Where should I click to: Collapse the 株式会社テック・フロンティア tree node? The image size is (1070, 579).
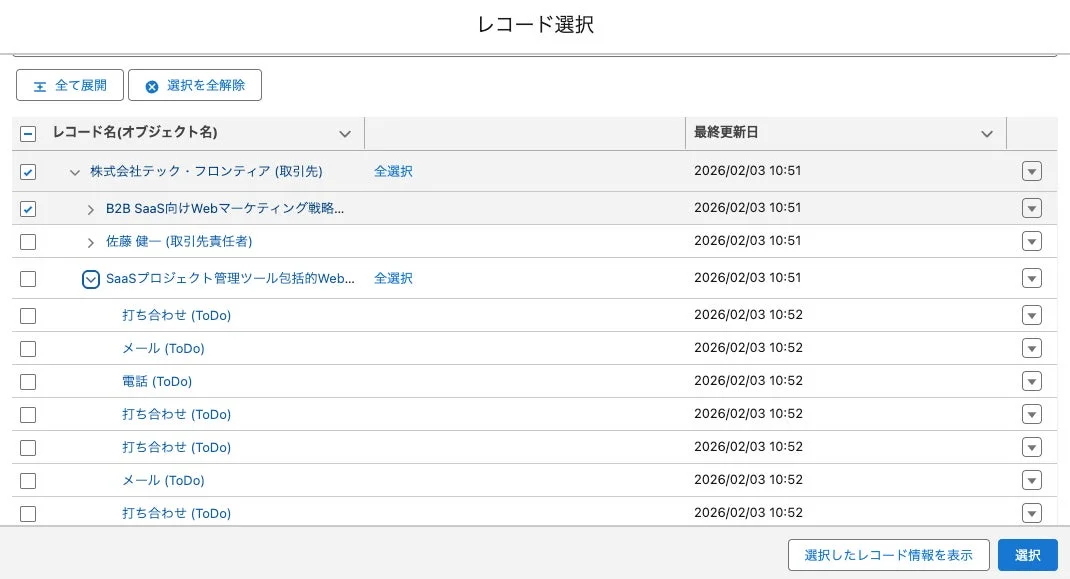pos(74,172)
